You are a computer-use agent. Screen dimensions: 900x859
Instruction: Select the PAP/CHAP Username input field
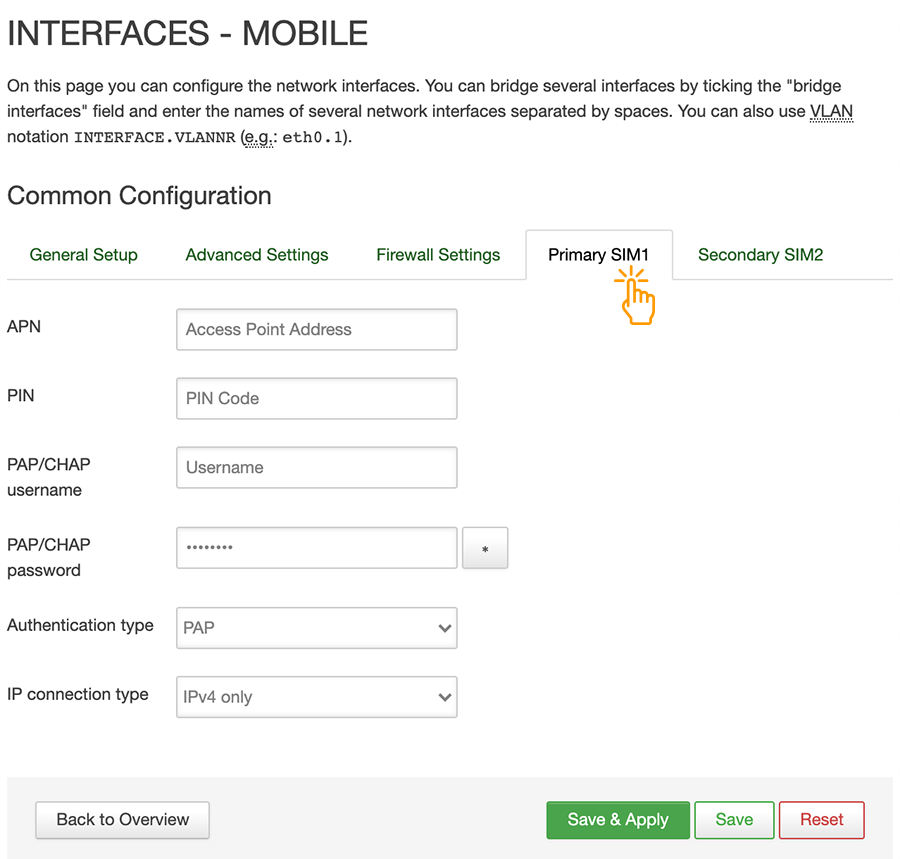click(316, 467)
